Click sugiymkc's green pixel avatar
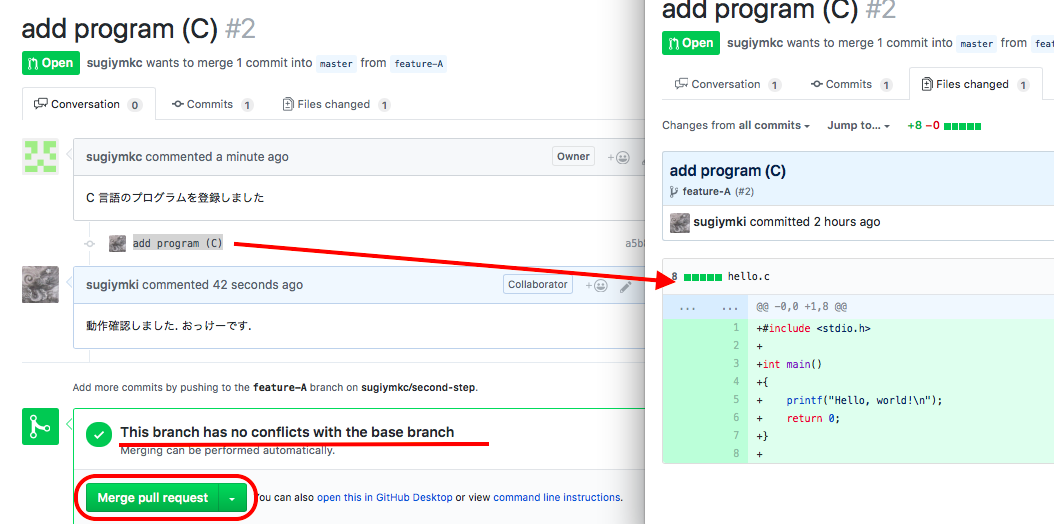1054x524 pixels. click(x=40, y=157)
